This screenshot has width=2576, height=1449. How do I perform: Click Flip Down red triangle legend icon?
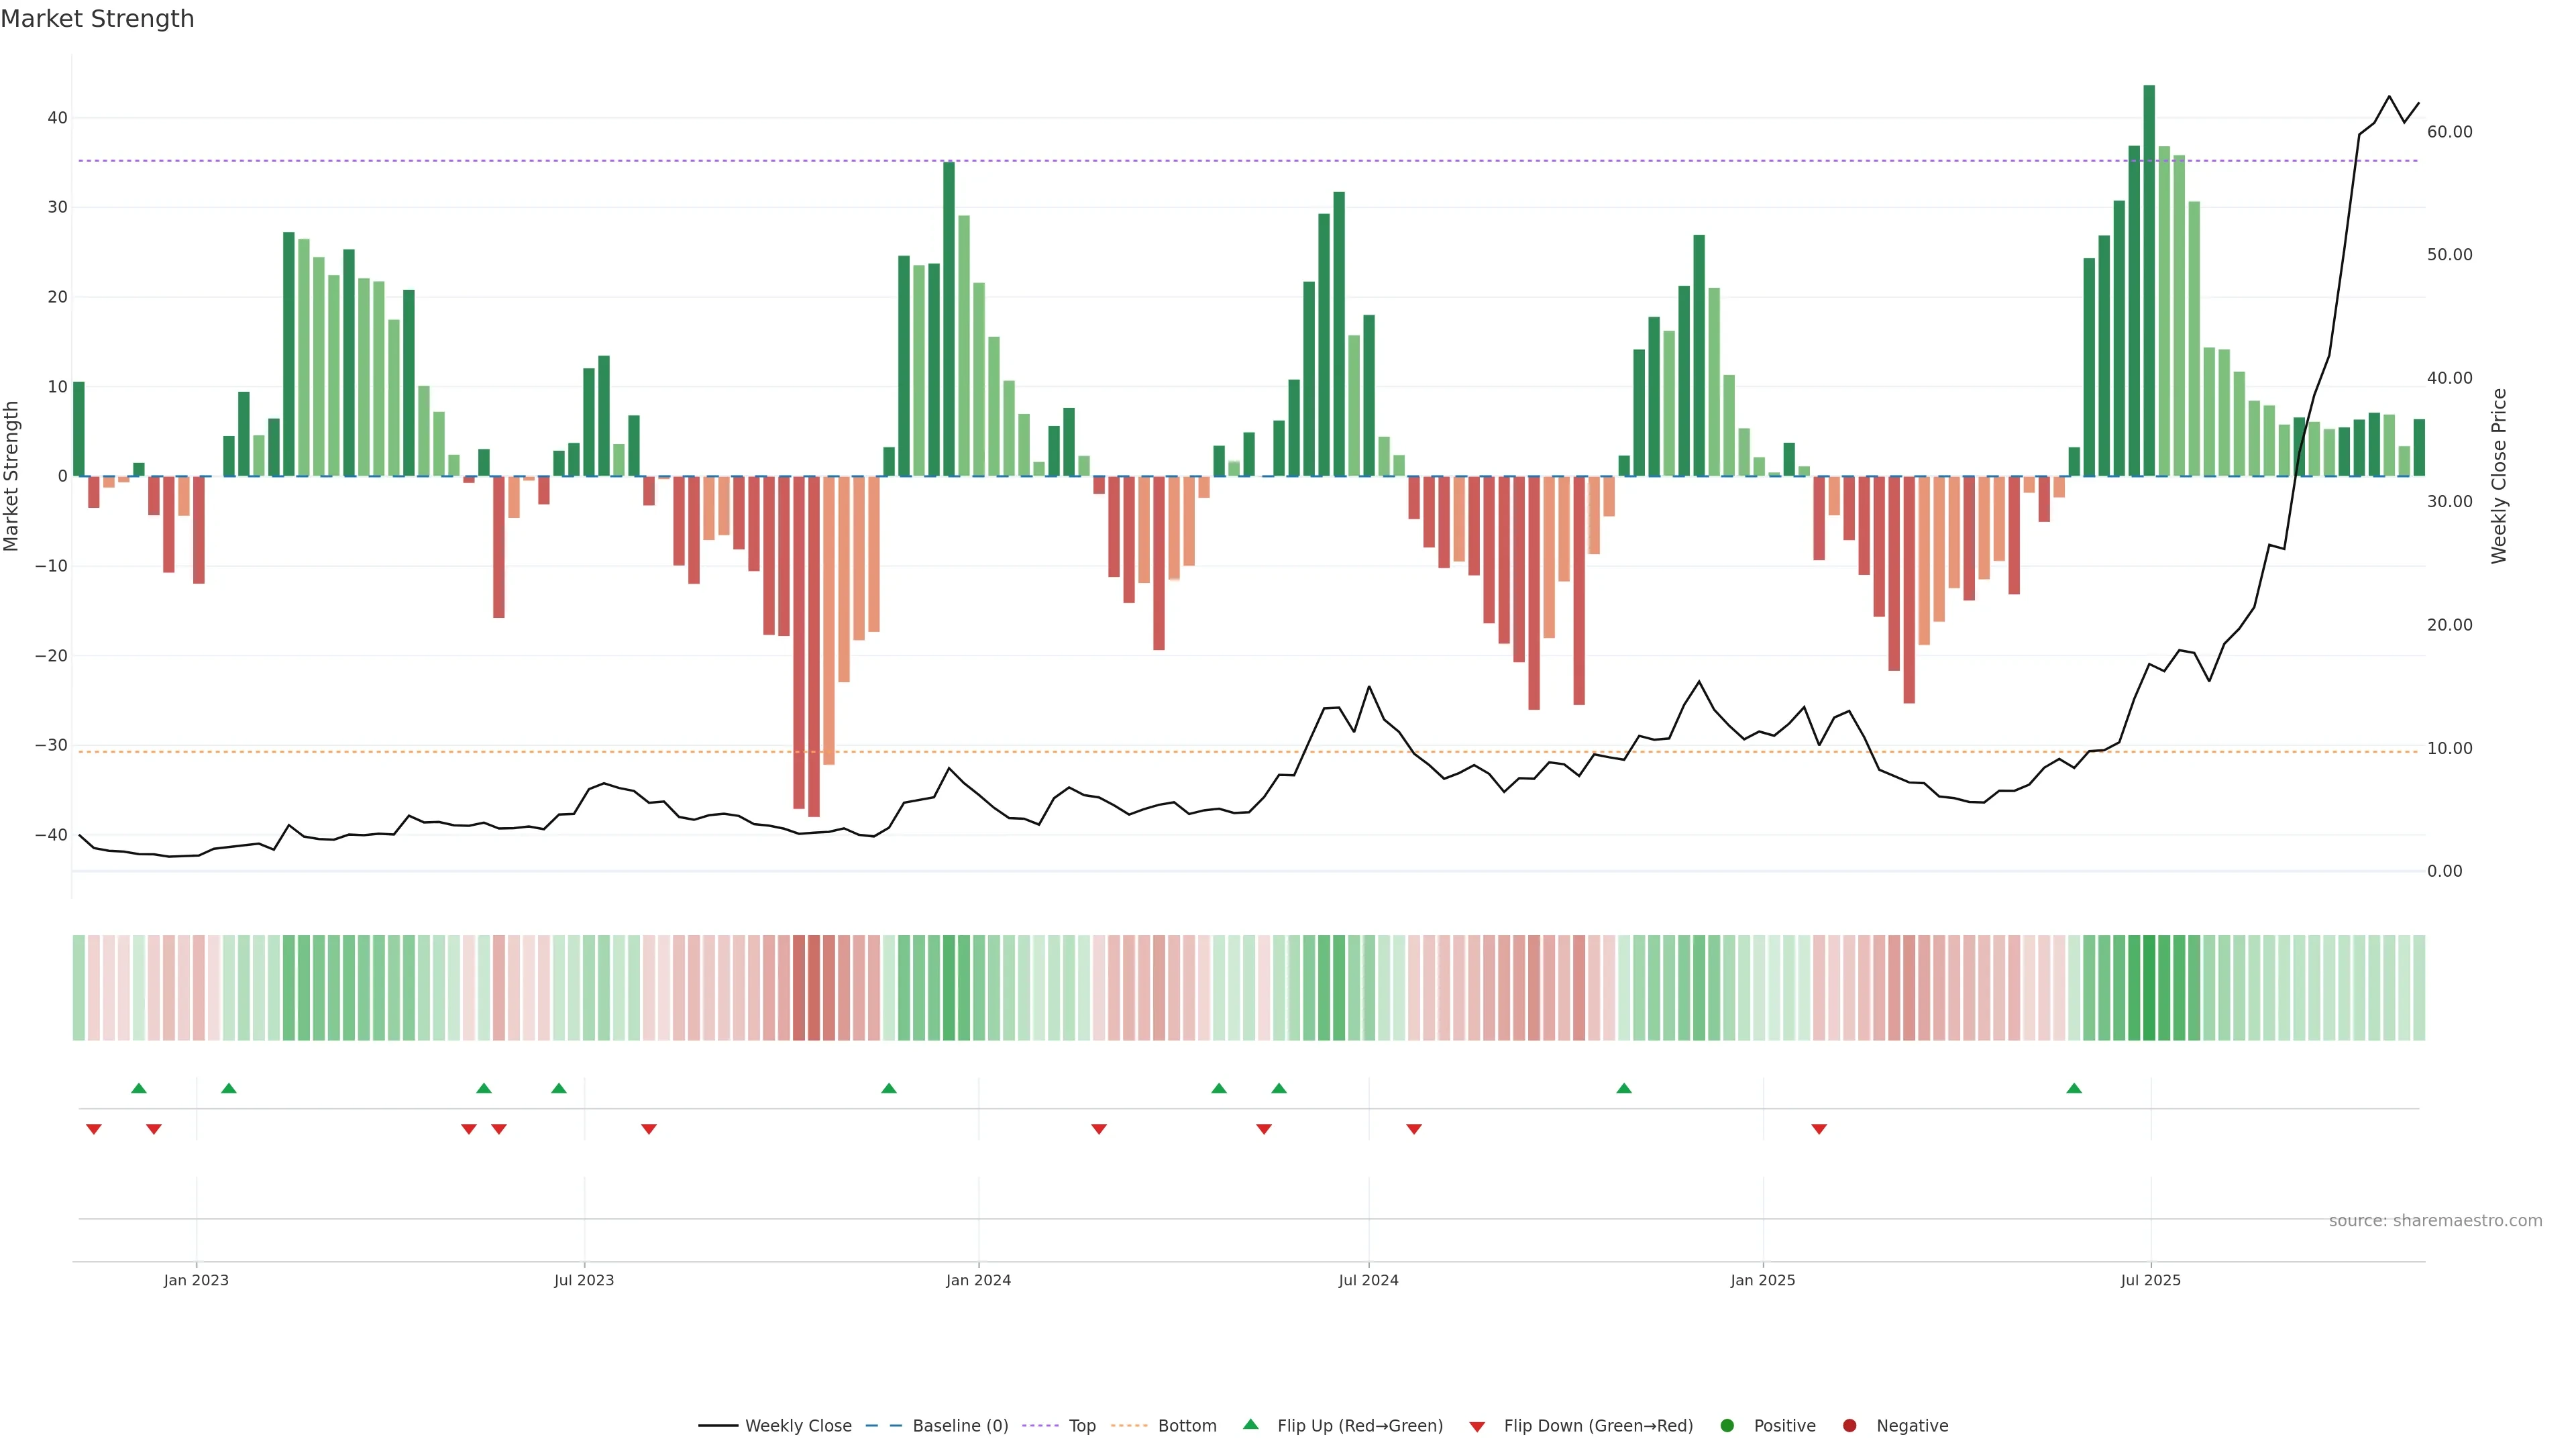(x=1477, y=1426)
